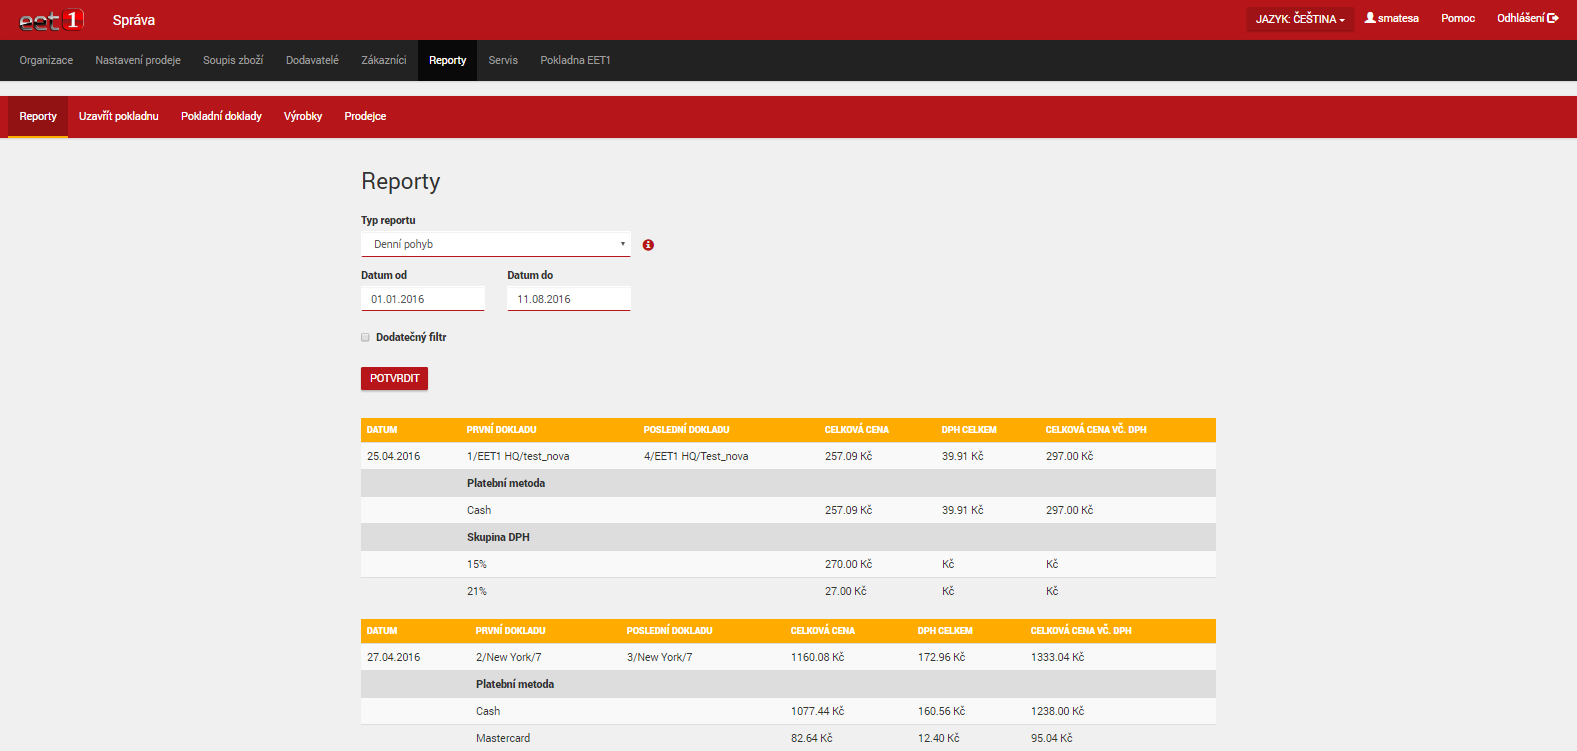This screenshot has width=1577, height=751.
Task: Click the 27.00 Kč value in 21% row
Action: [845, 591]
